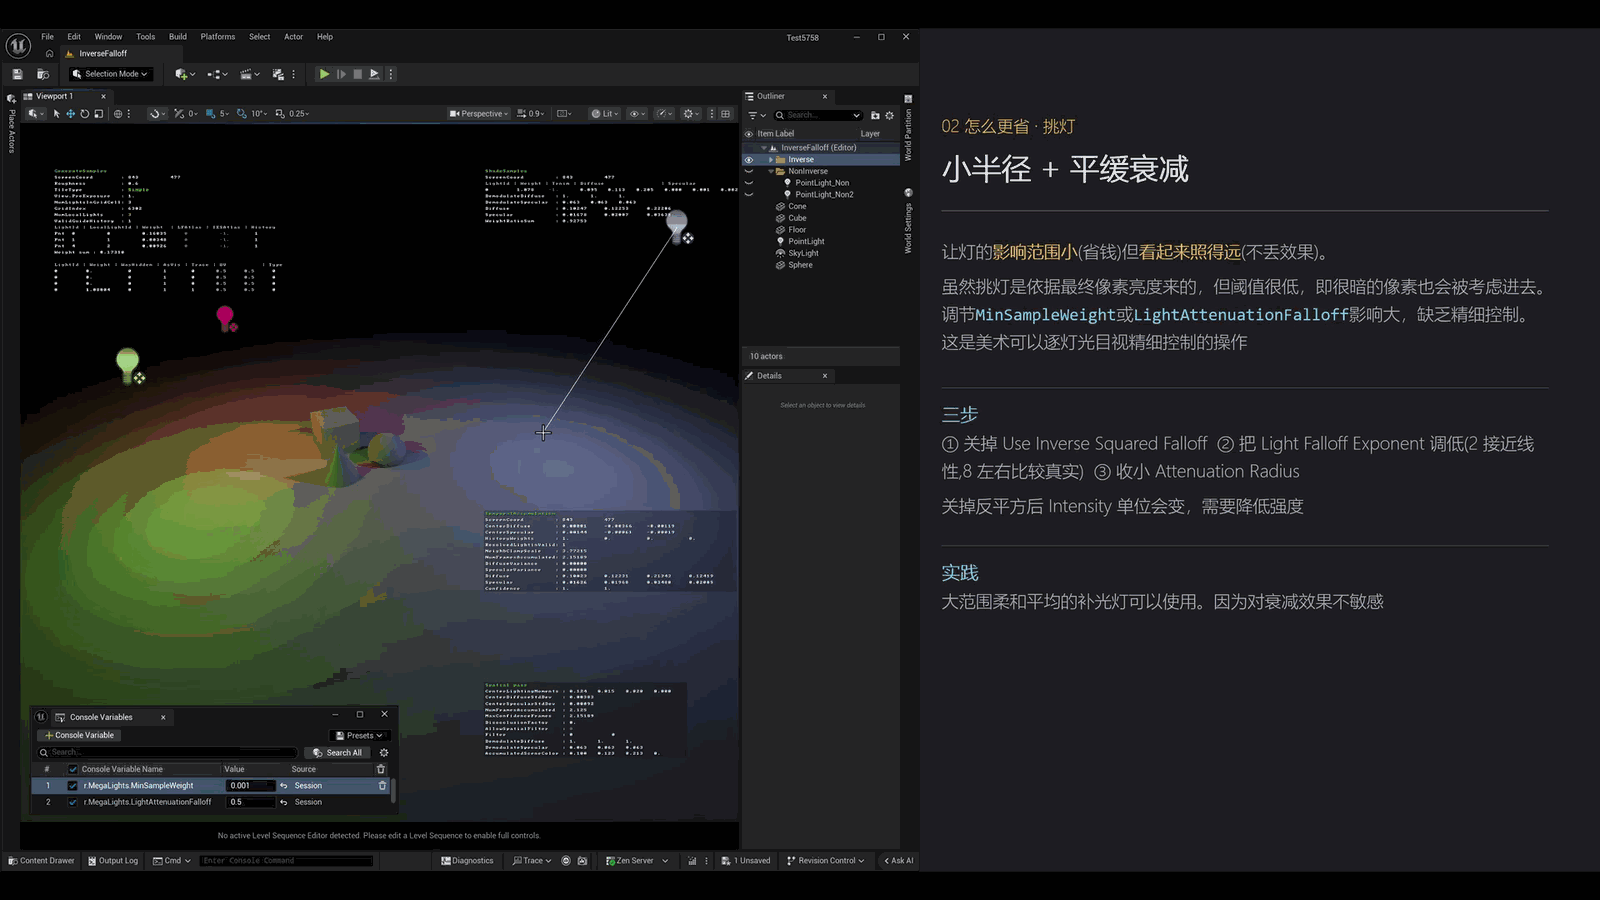
Task: Select SkyLight in the Outliner
Action: pyautogui.click(x=803, y=253)
